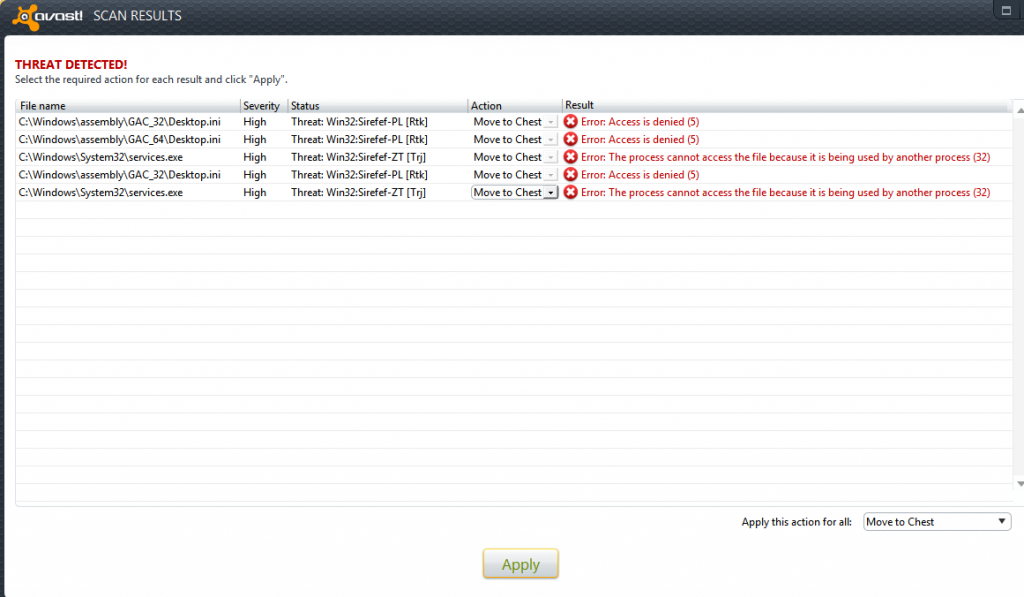Click the error icon in the first GAC_32\Desktop.ini row
This screenshot has height=597, width=1024.
coord(571,121)
